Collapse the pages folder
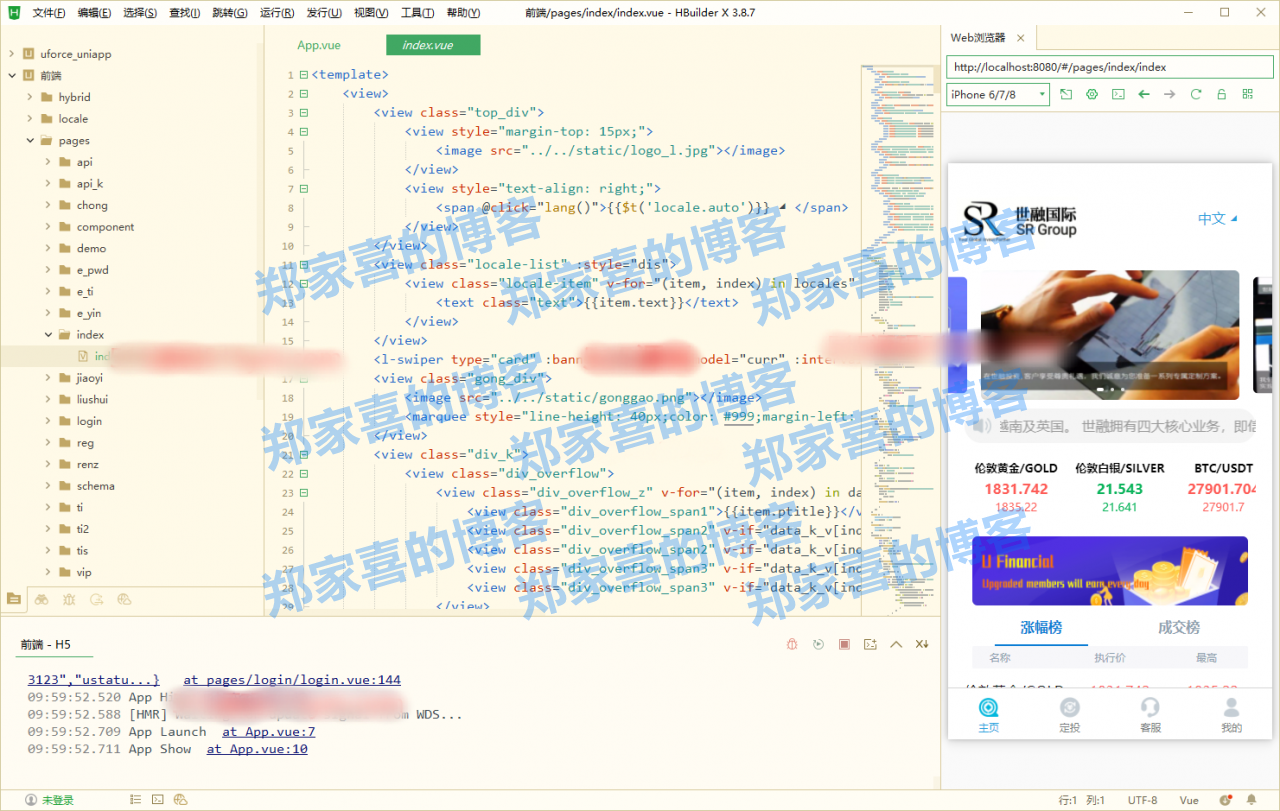 (x=30, y=141)
